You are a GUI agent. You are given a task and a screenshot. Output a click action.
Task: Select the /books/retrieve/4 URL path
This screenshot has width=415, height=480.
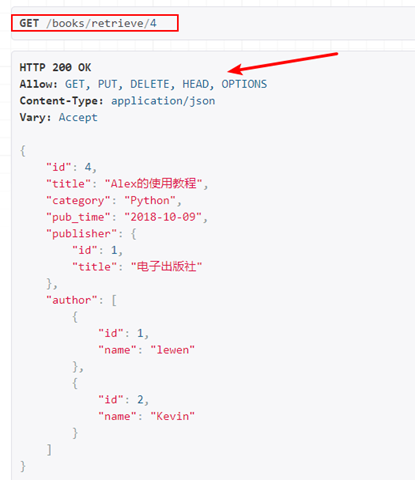pos(101,23)
